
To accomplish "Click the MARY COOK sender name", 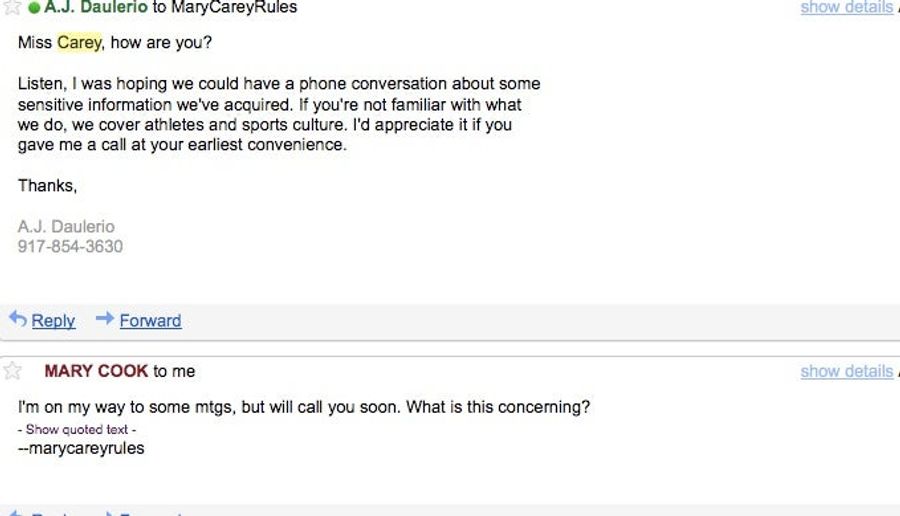I will (x=96, y=371).
